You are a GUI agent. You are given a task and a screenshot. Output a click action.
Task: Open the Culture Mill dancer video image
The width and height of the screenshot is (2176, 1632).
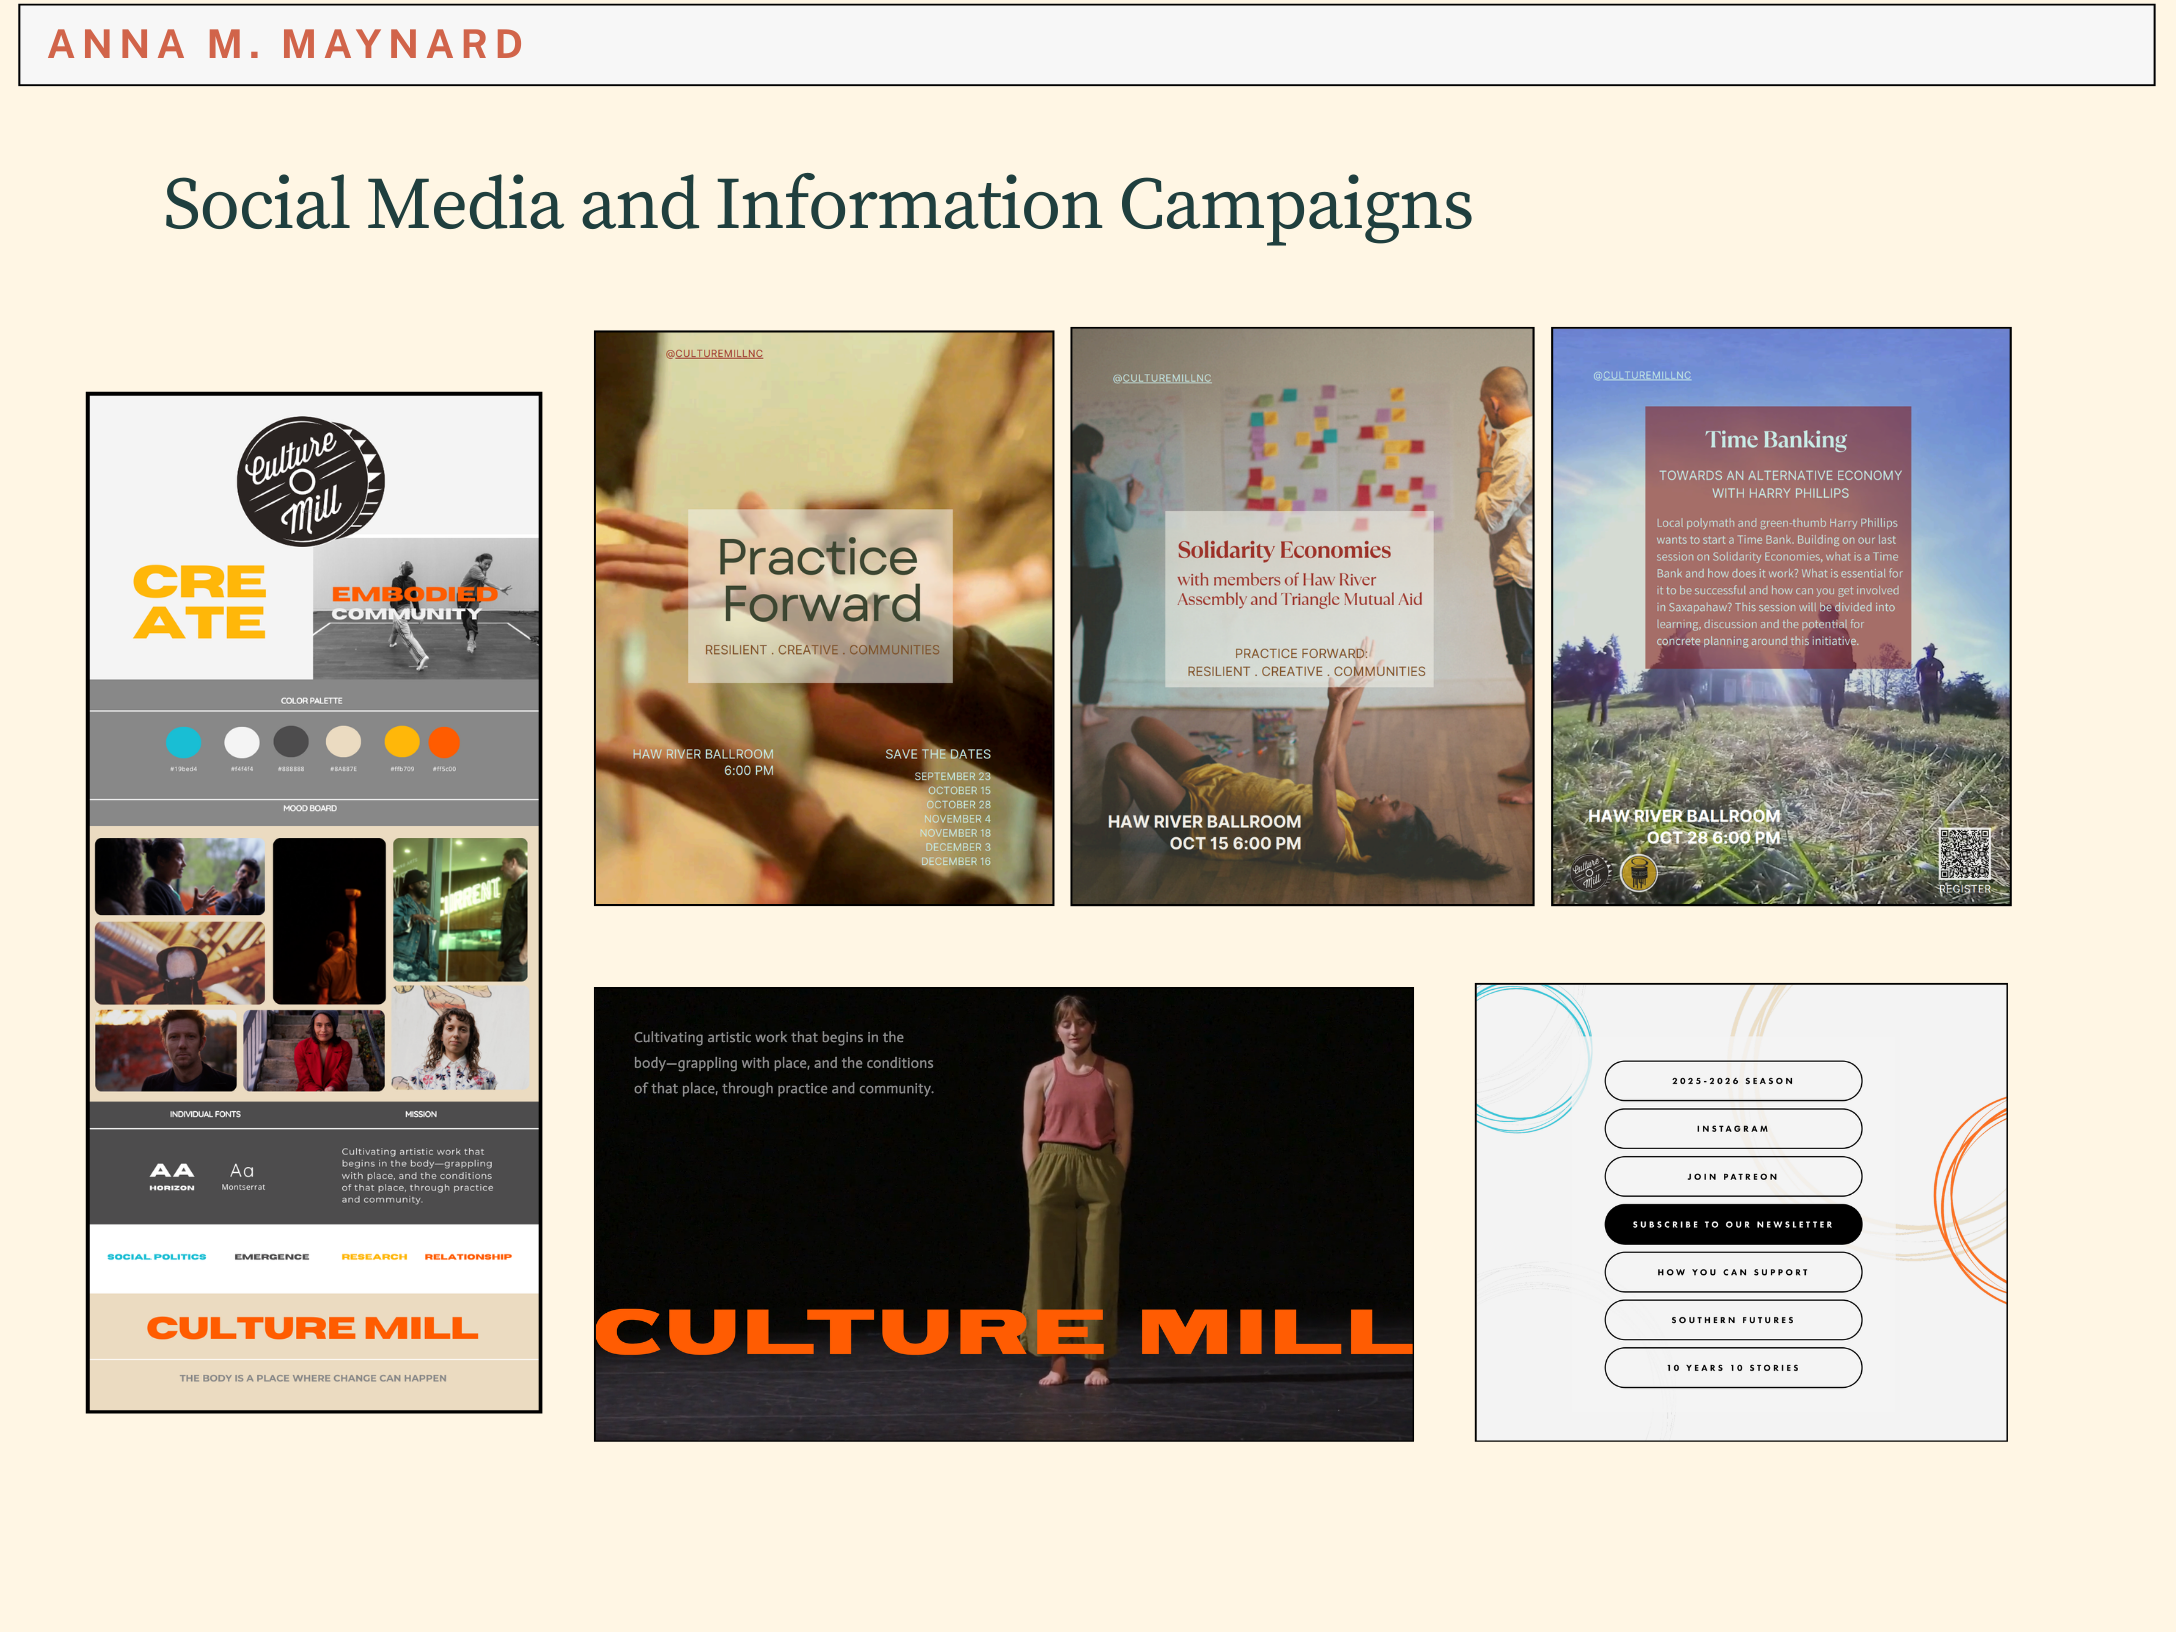(1003, 1213)
